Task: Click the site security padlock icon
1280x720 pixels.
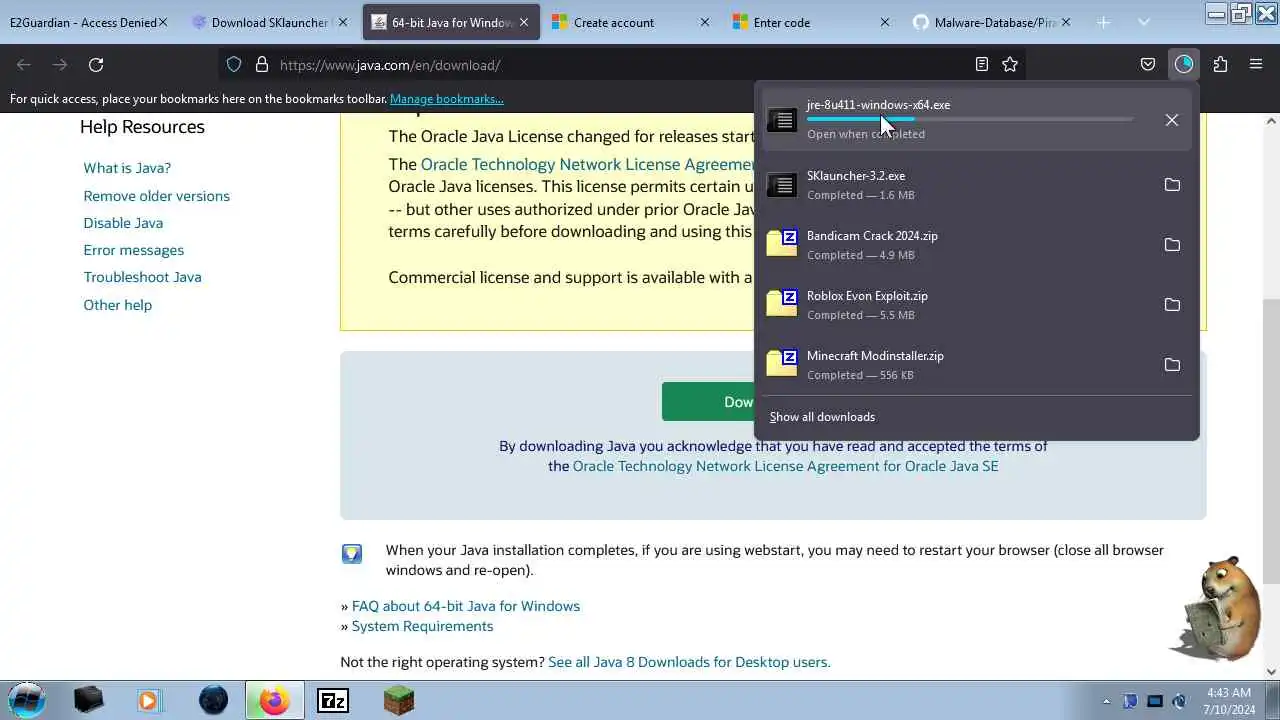Action: pyautogui.click(x=262, y=65)
